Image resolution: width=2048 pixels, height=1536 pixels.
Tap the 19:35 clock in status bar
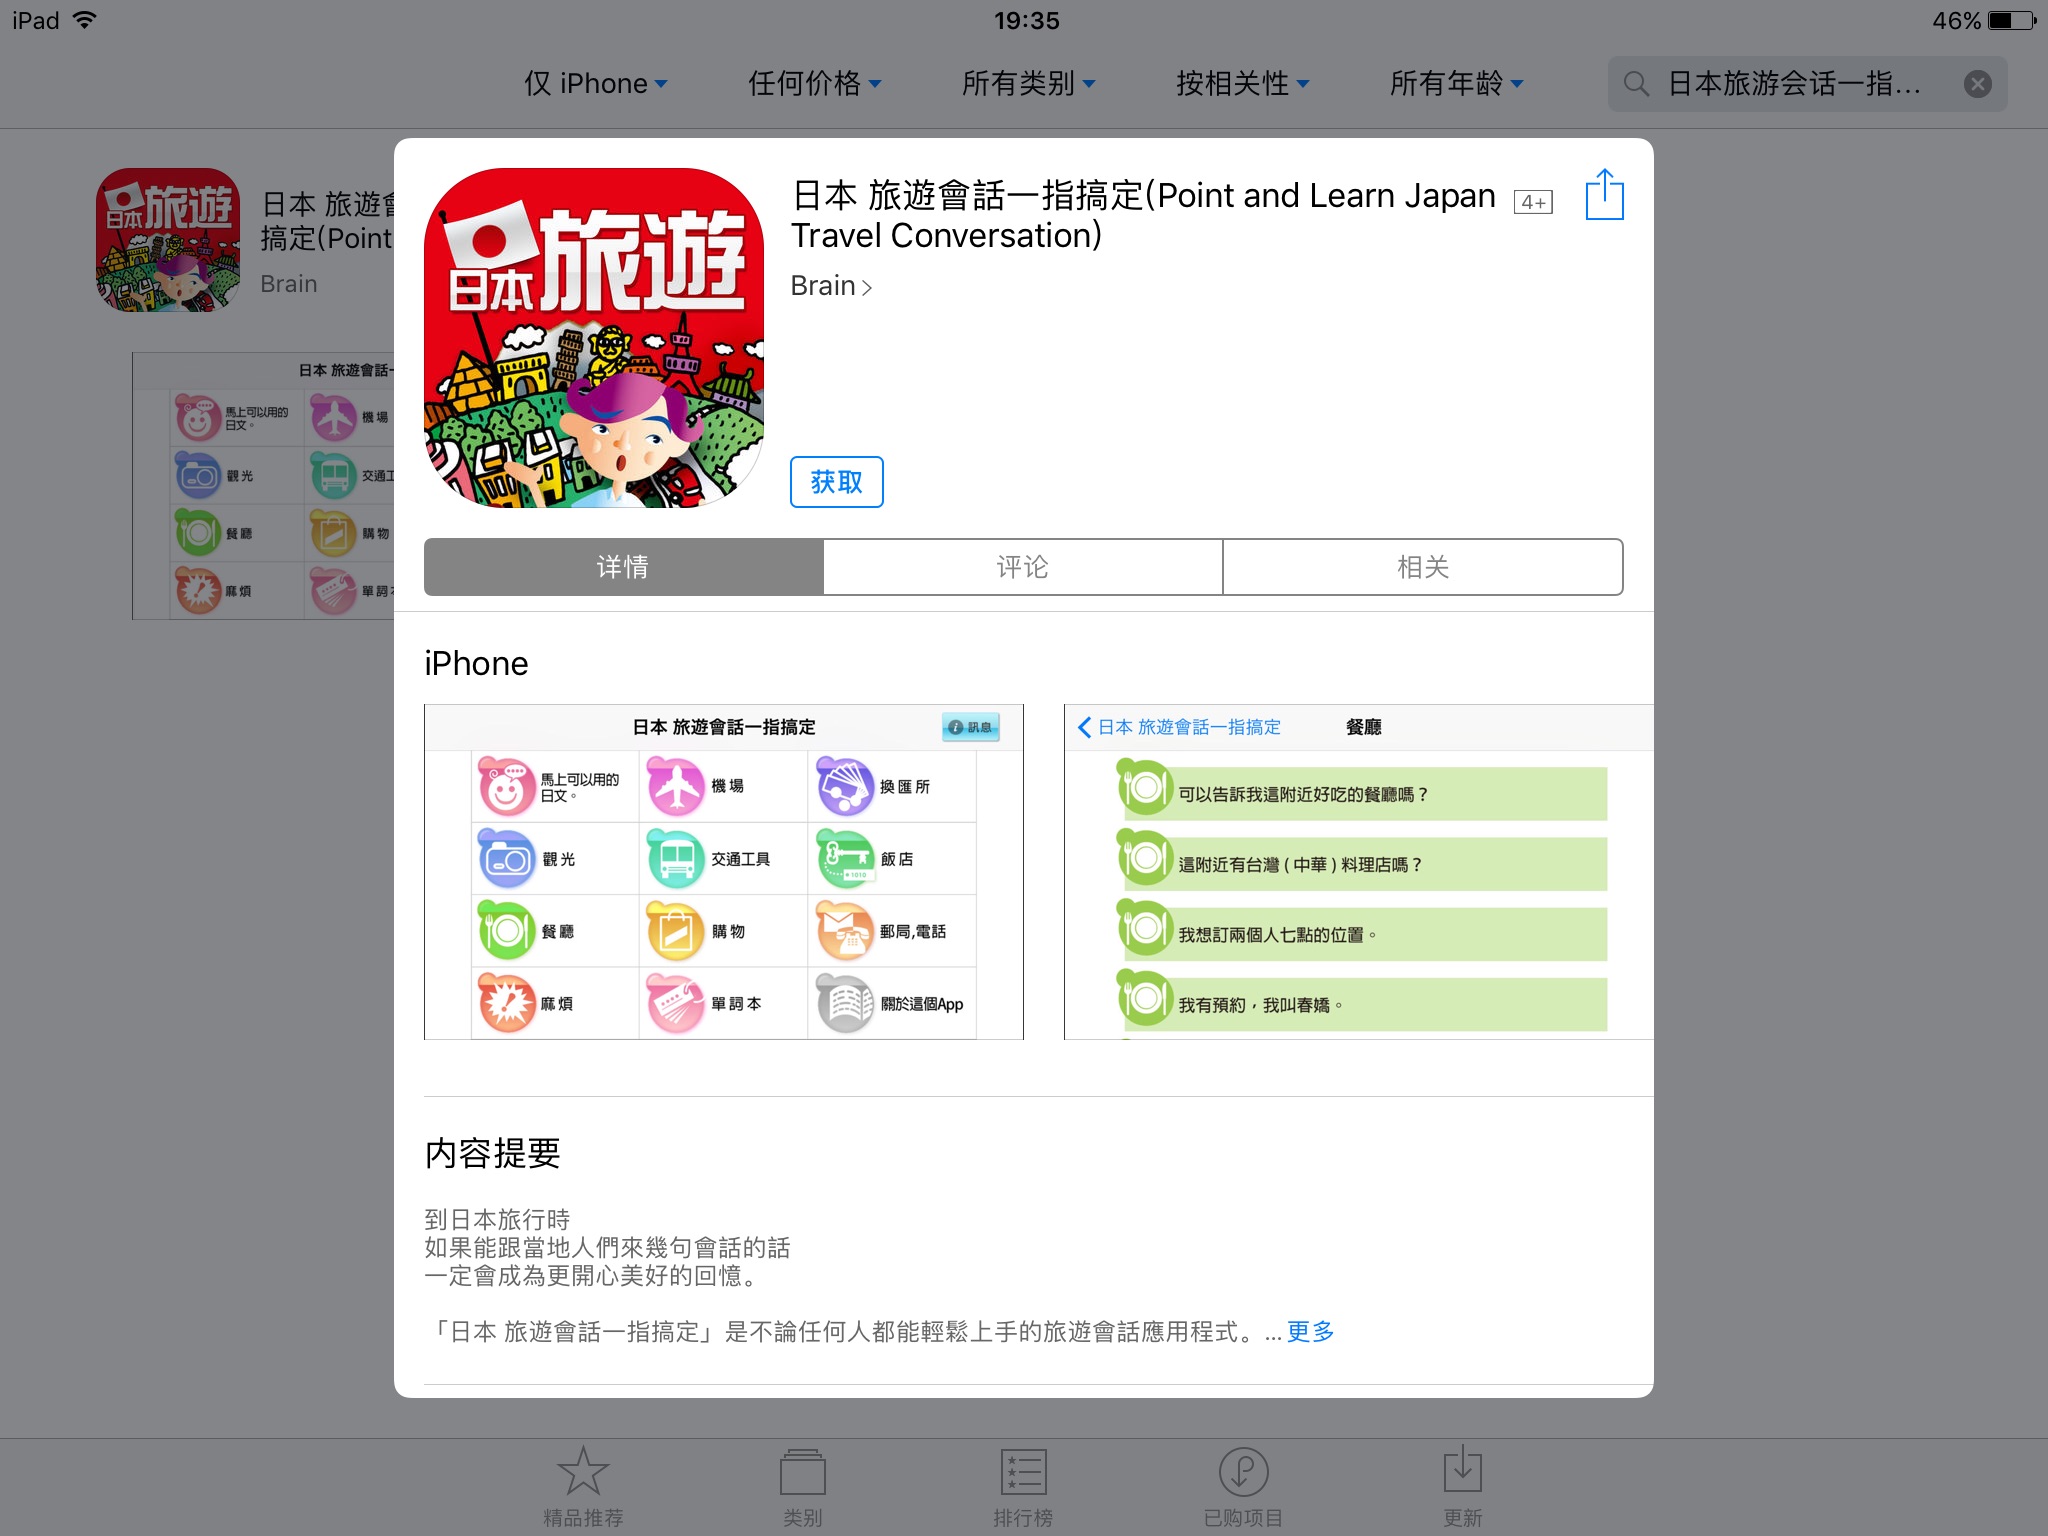[x=1026, y=20]
